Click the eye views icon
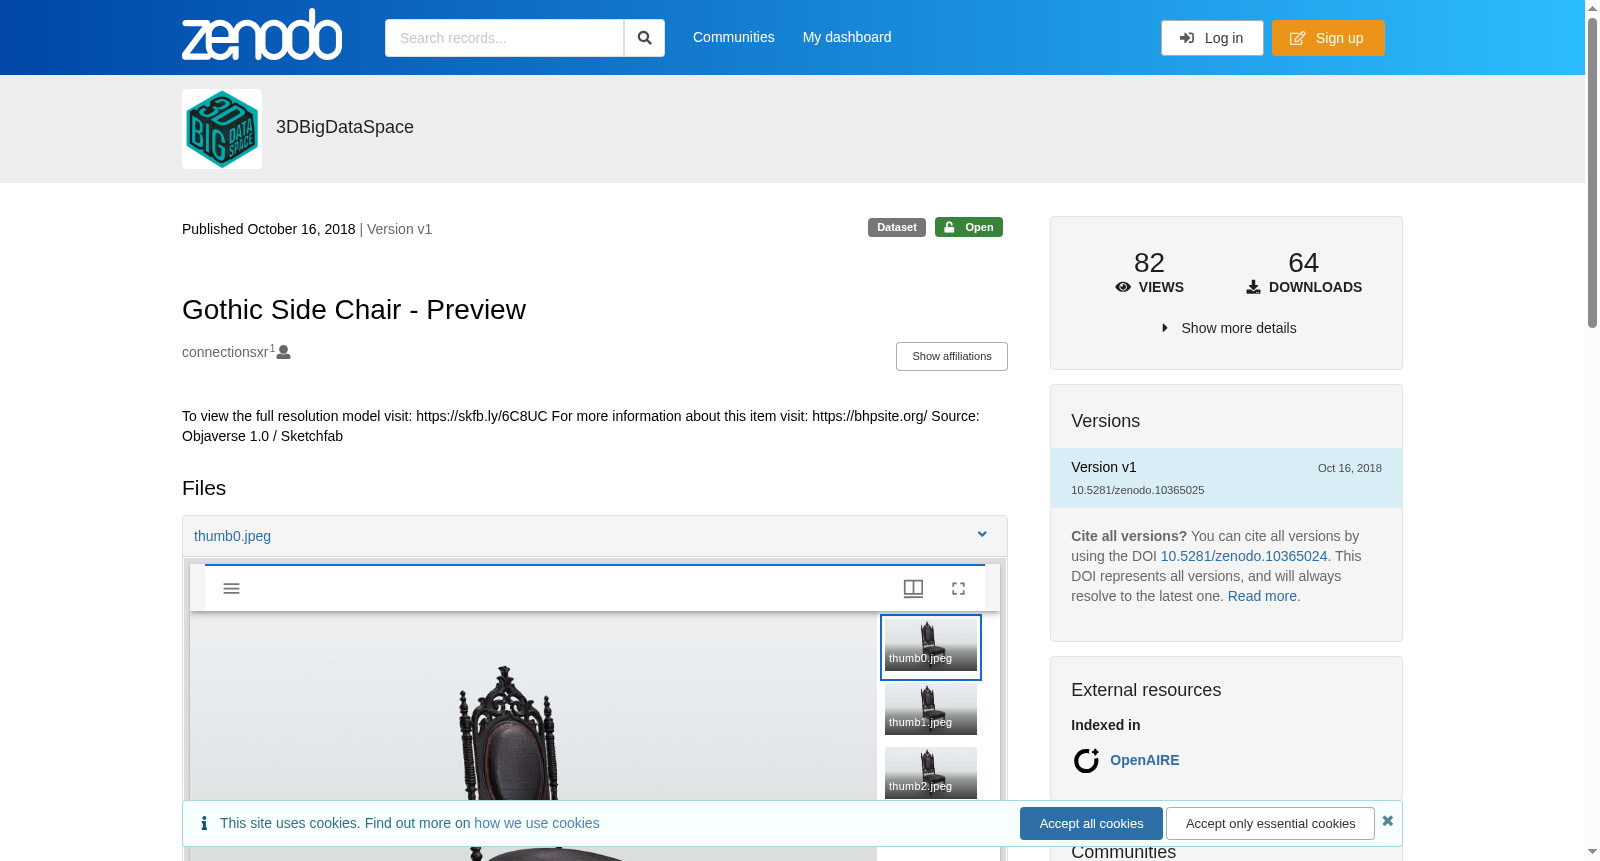Viewport: 1600px width, 861px height. click(1123, 287)
